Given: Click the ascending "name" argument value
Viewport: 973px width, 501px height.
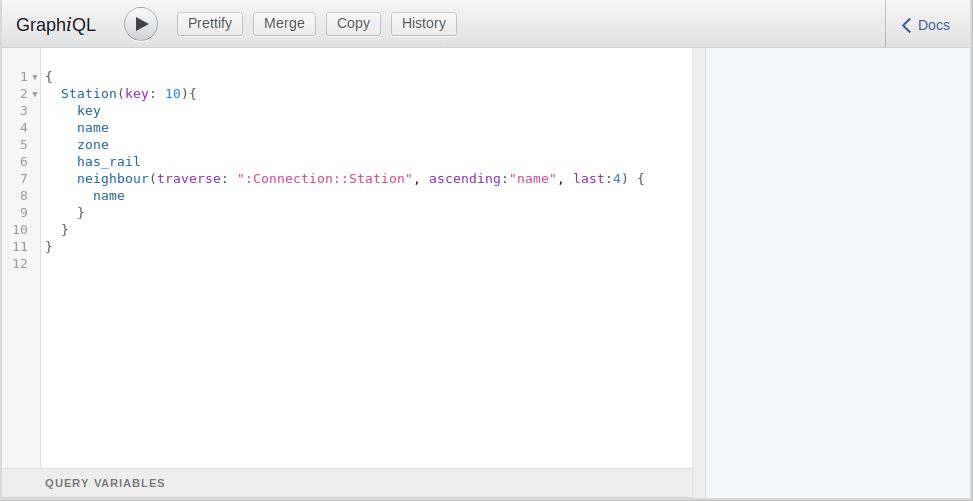Looking at the screenshot, I should click(x=532, y=178).
